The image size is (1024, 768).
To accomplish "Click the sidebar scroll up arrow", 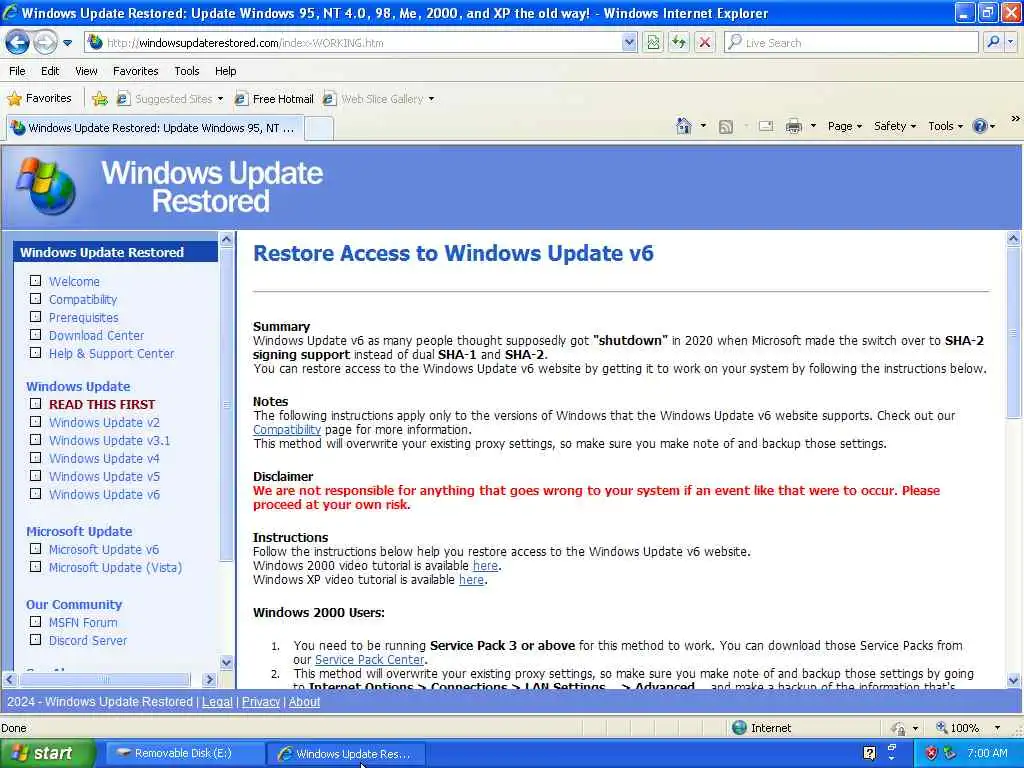I will 226,239.
